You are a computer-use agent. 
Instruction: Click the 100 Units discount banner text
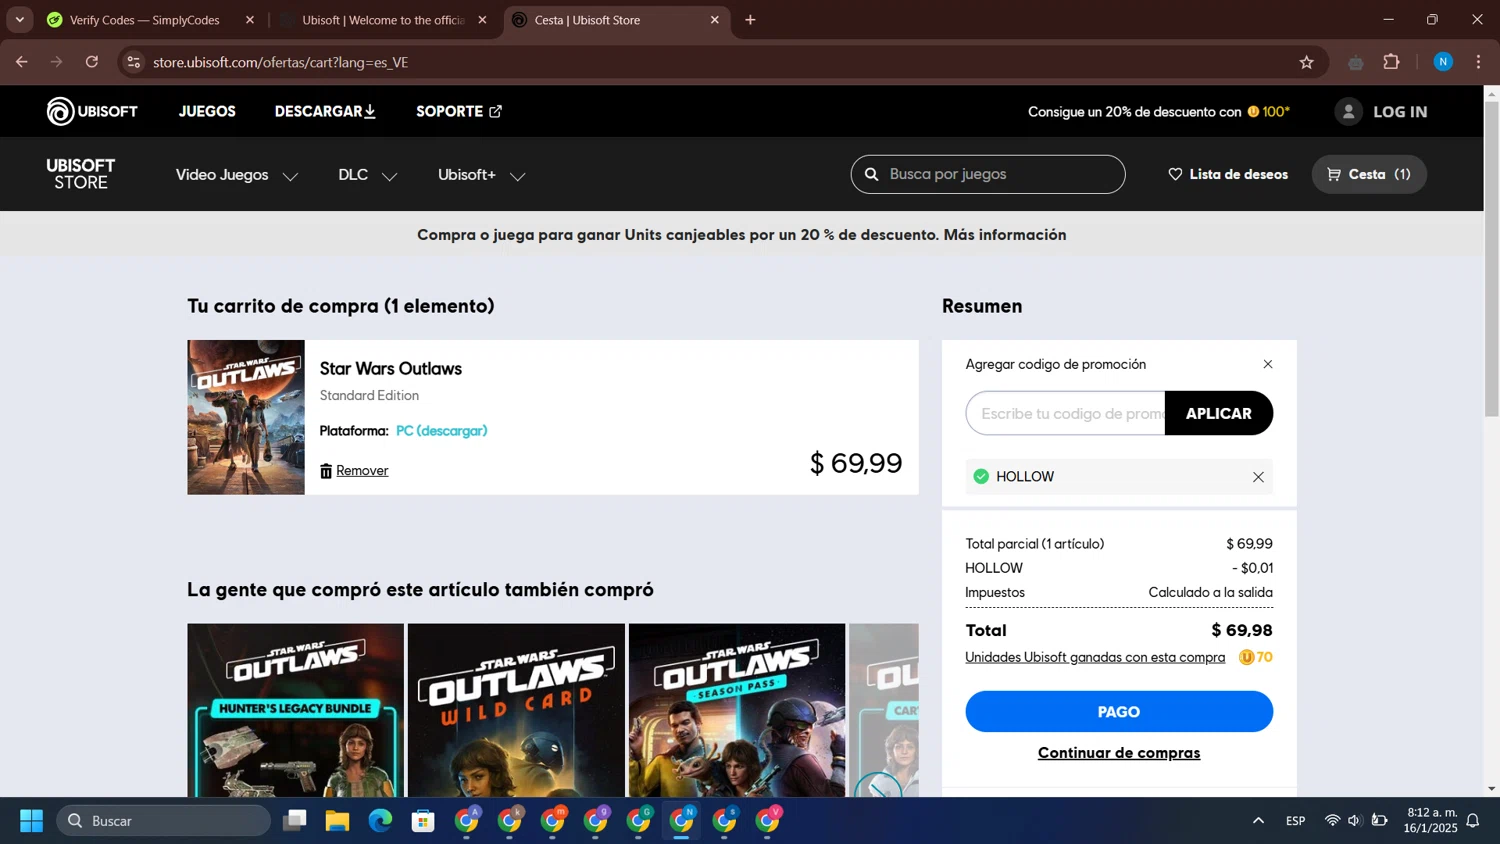(1159, 112)
